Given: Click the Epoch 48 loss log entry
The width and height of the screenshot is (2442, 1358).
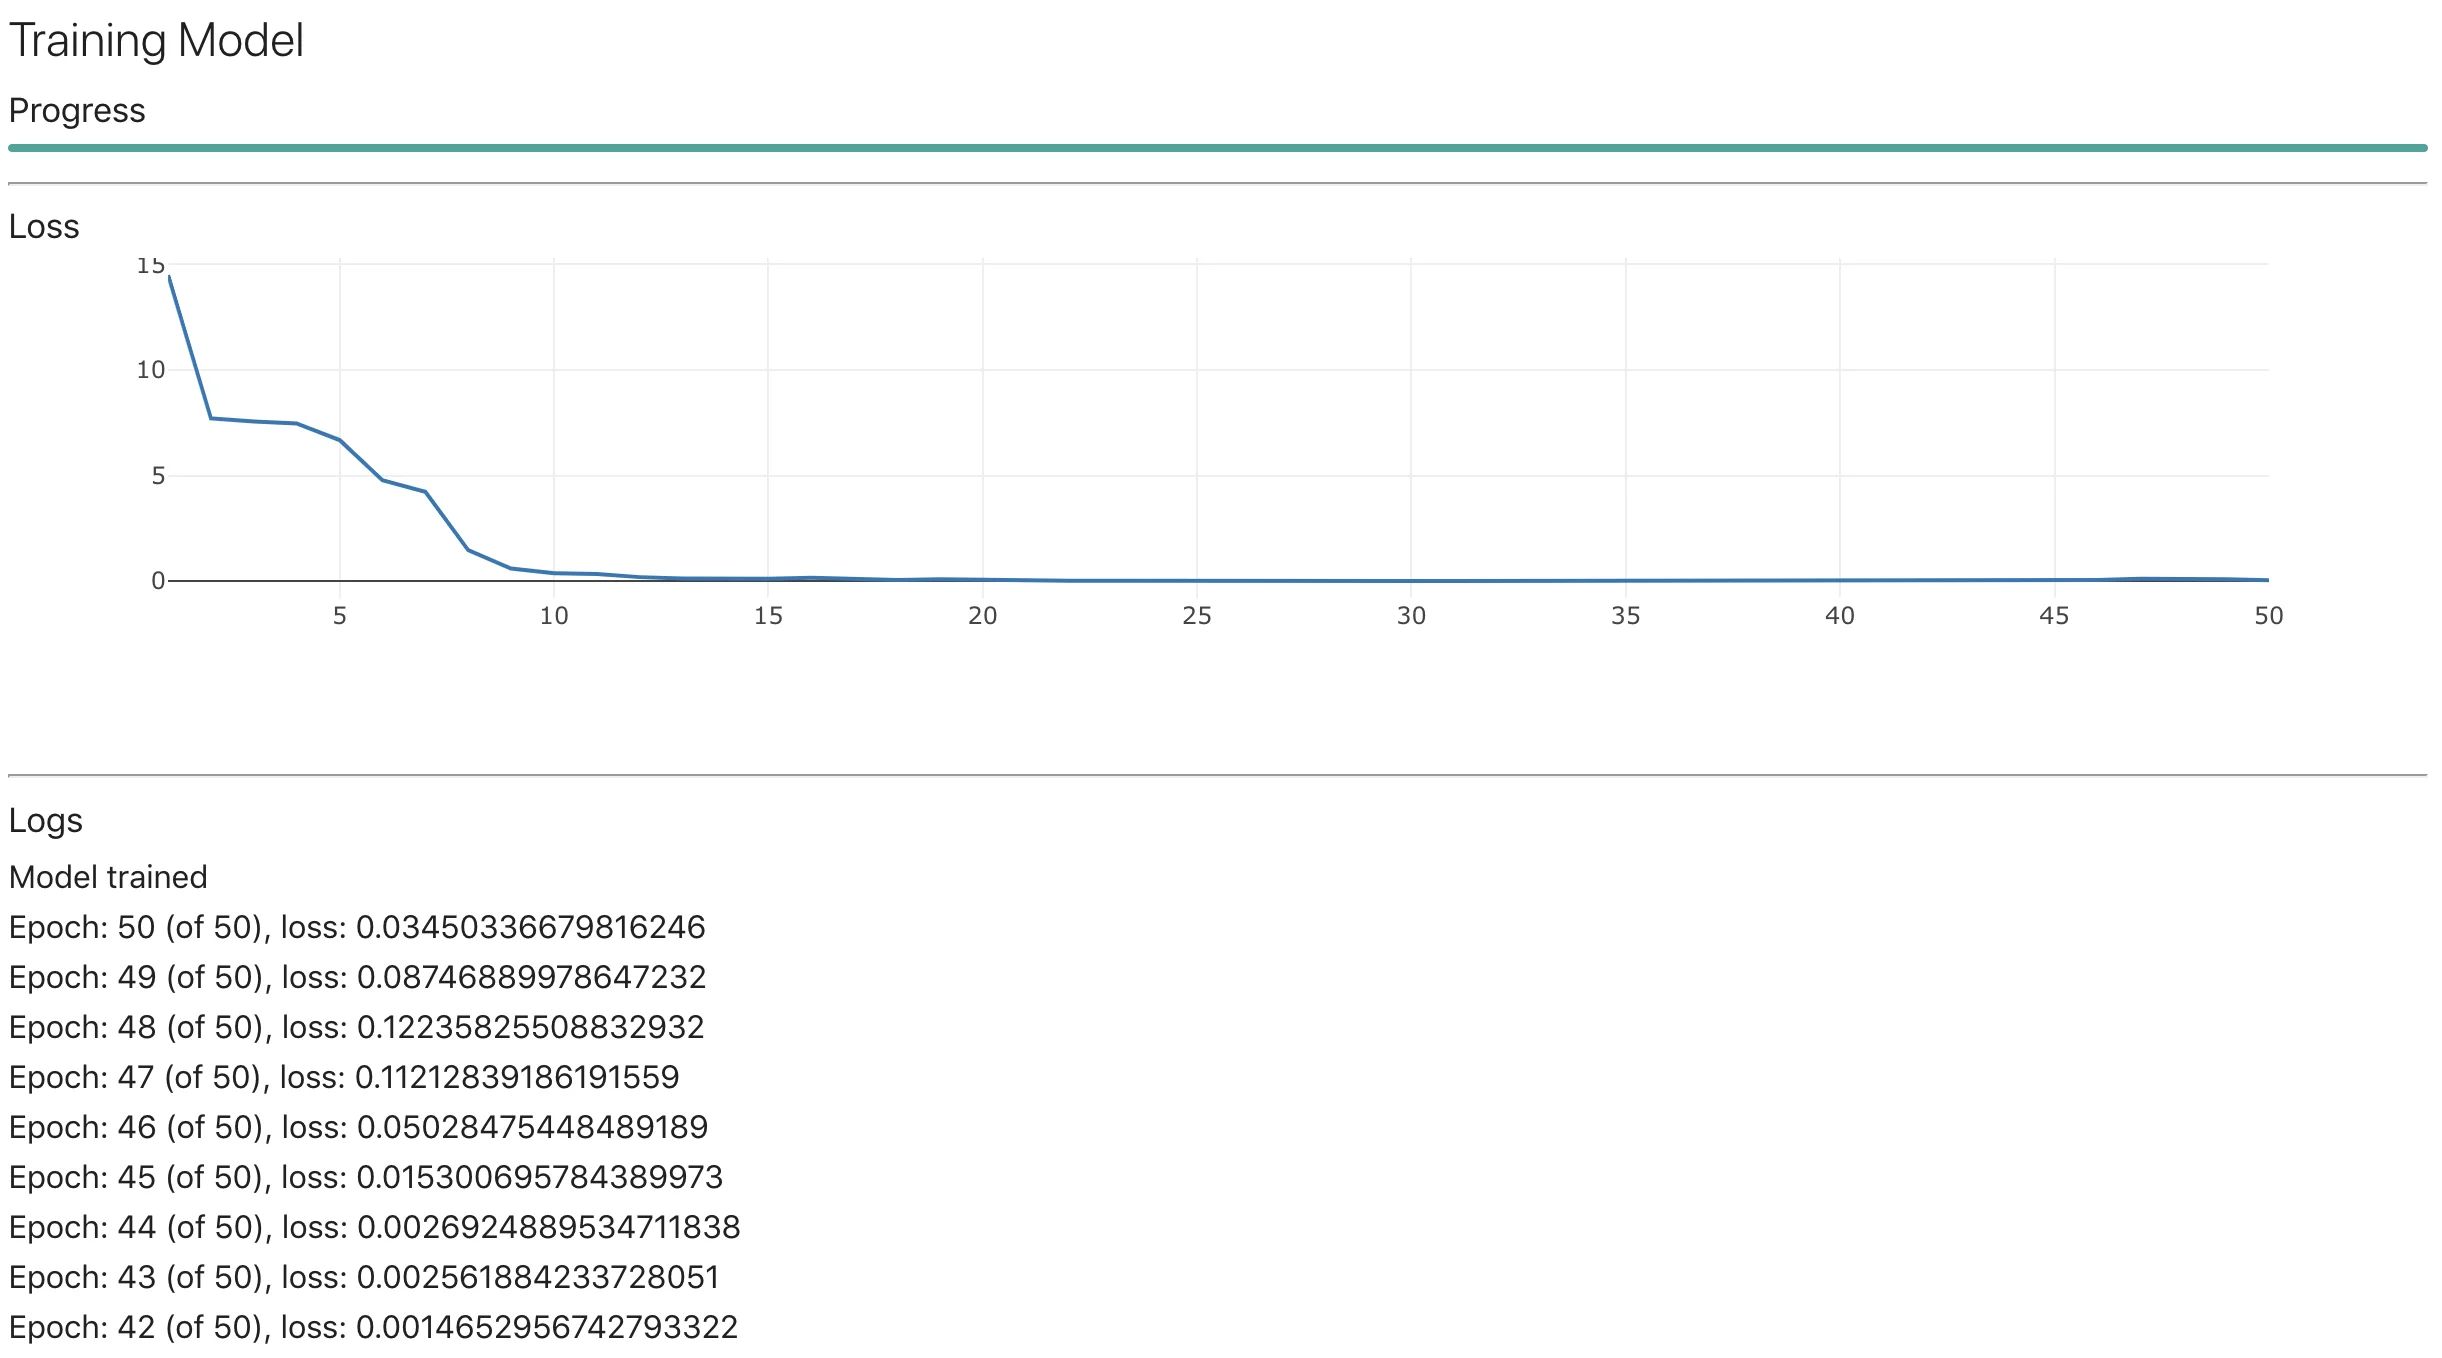Looking at the screenshot, I should click(357, 1027).
